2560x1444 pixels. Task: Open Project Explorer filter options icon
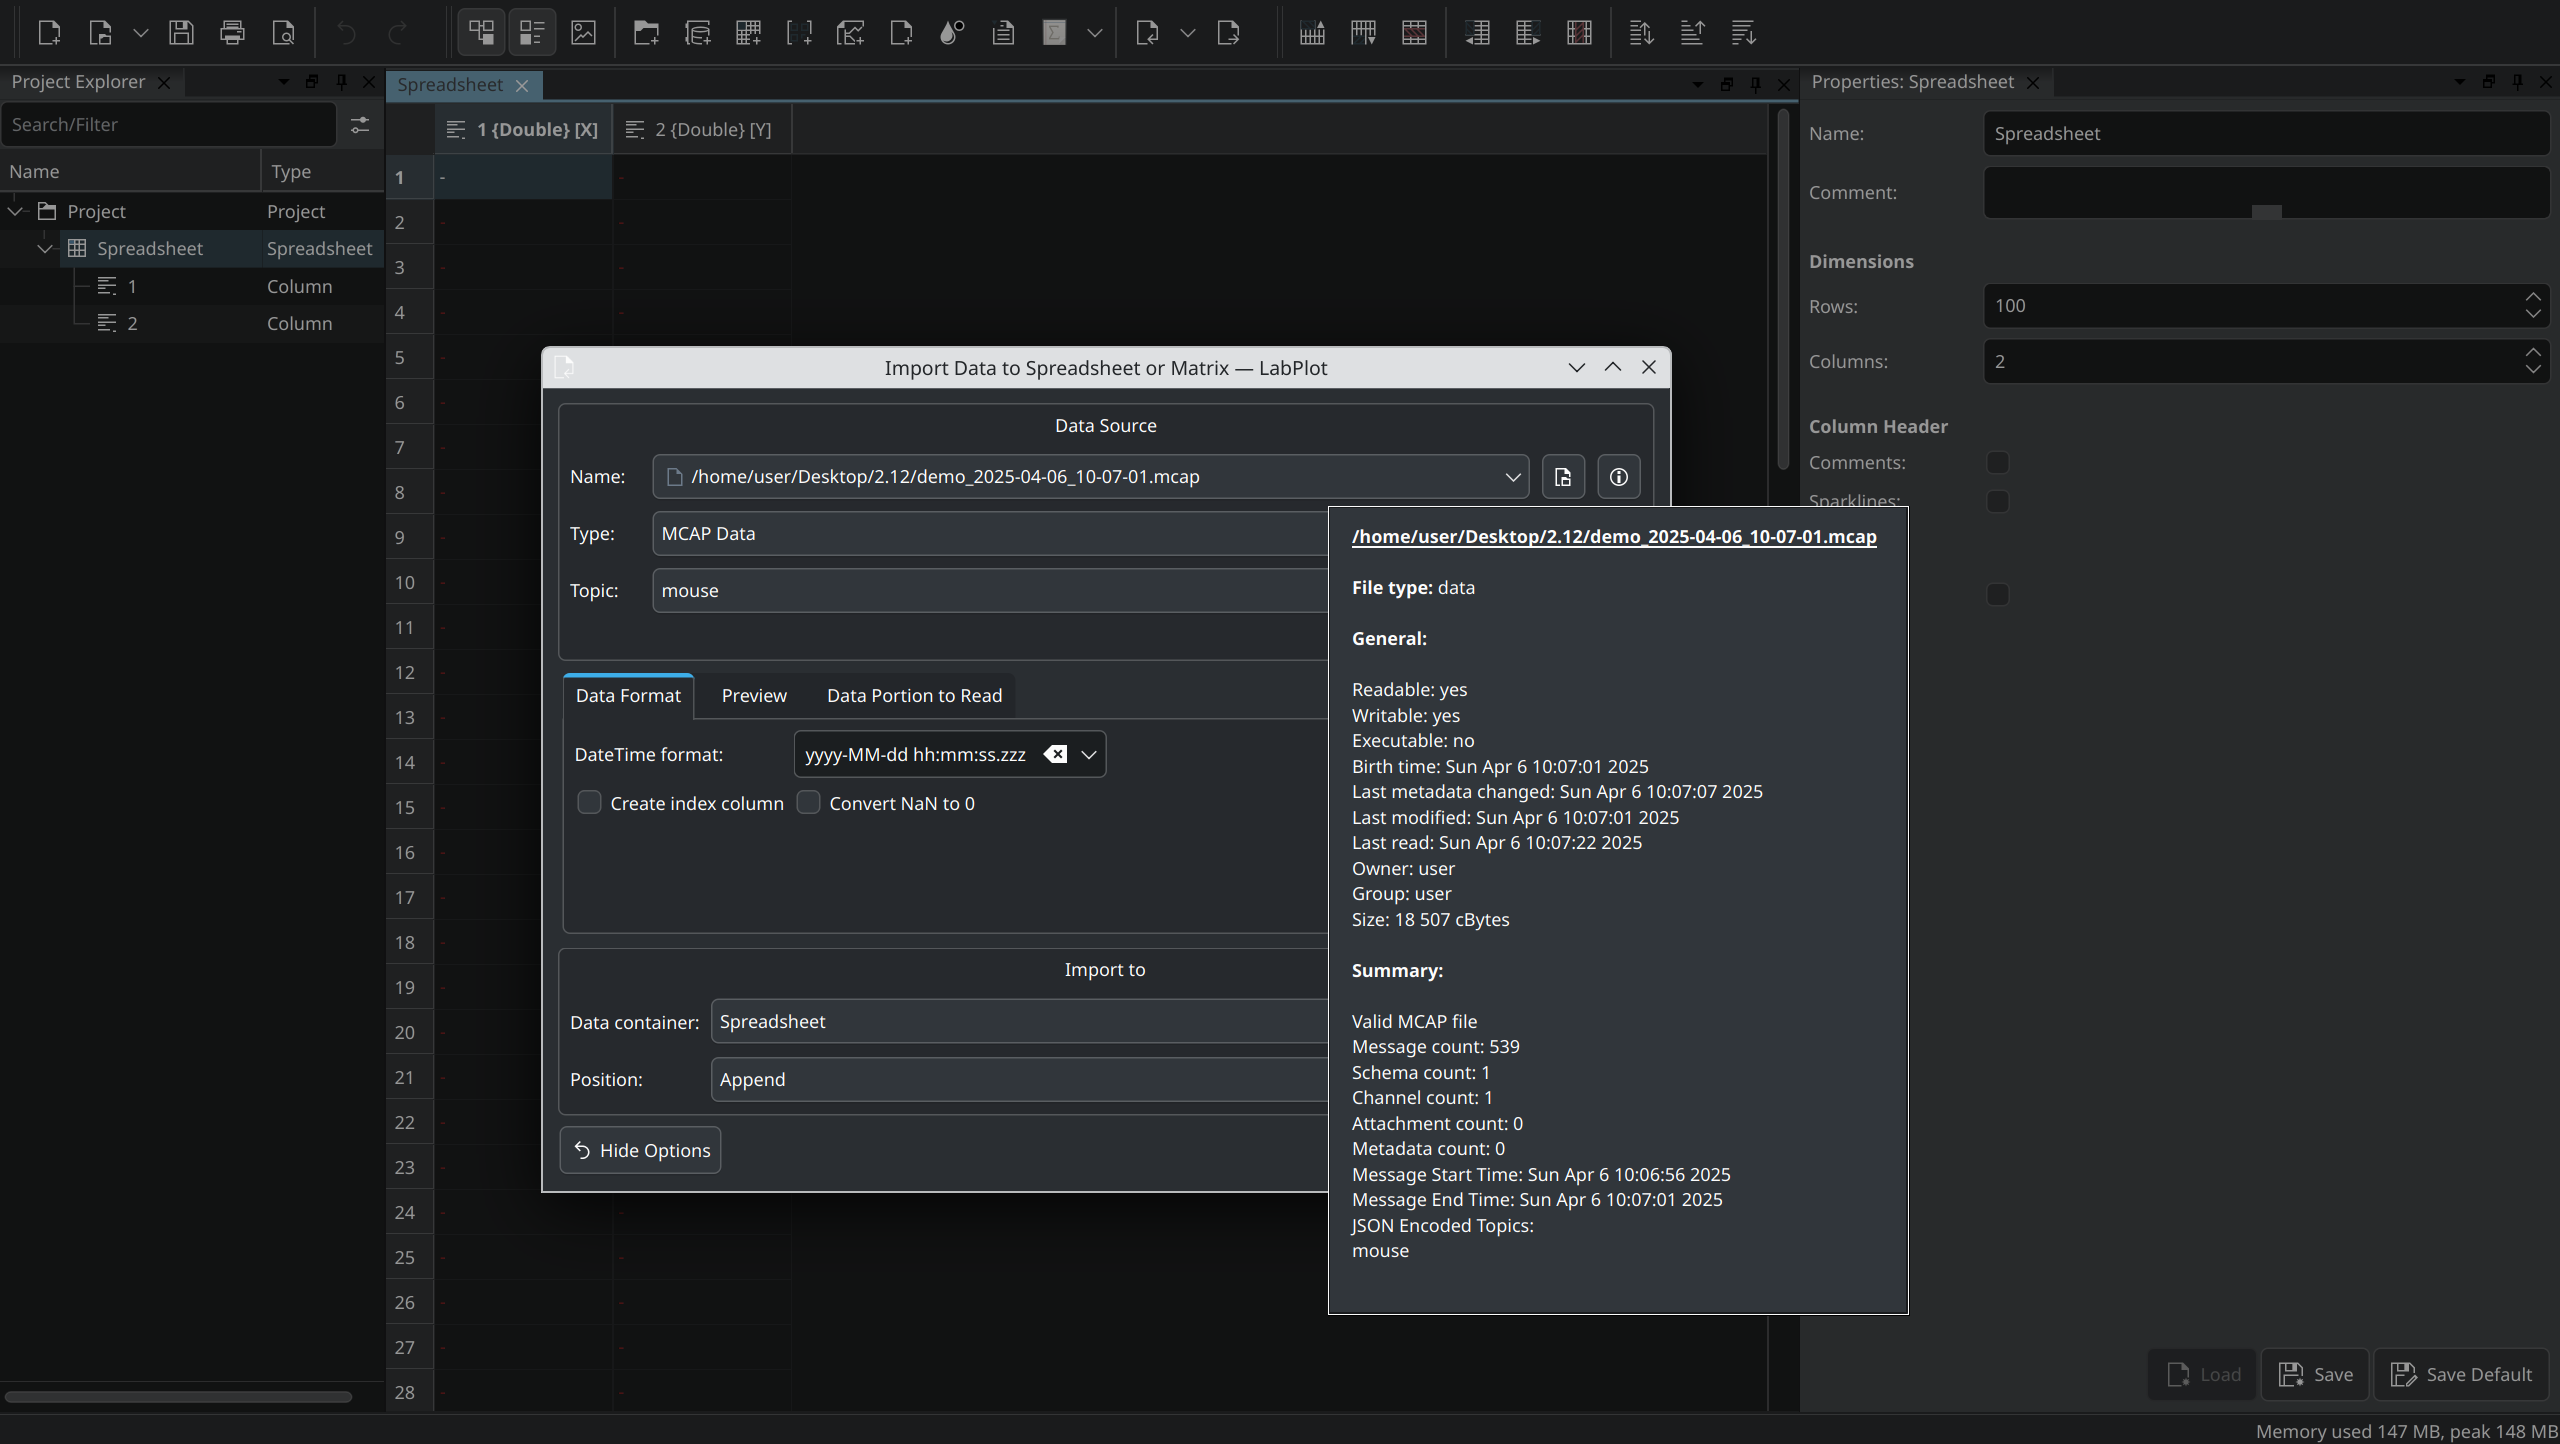coord(359,124)
